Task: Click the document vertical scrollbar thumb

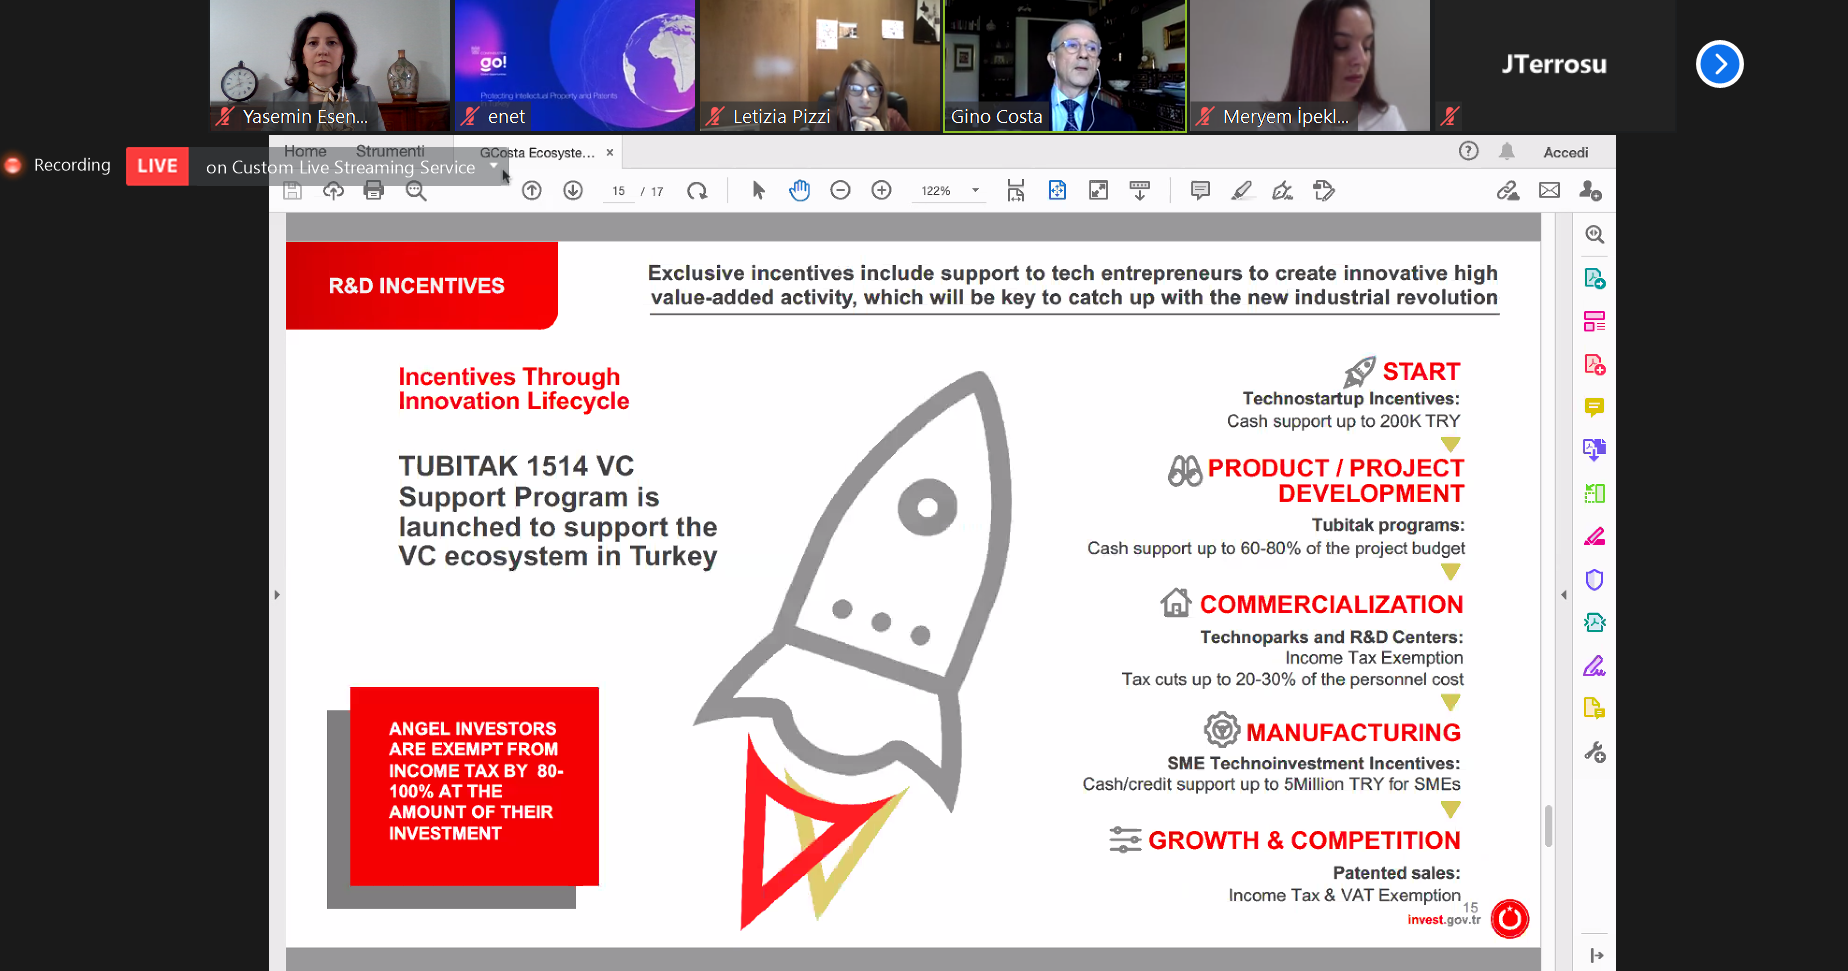Action: [1549, 826]
